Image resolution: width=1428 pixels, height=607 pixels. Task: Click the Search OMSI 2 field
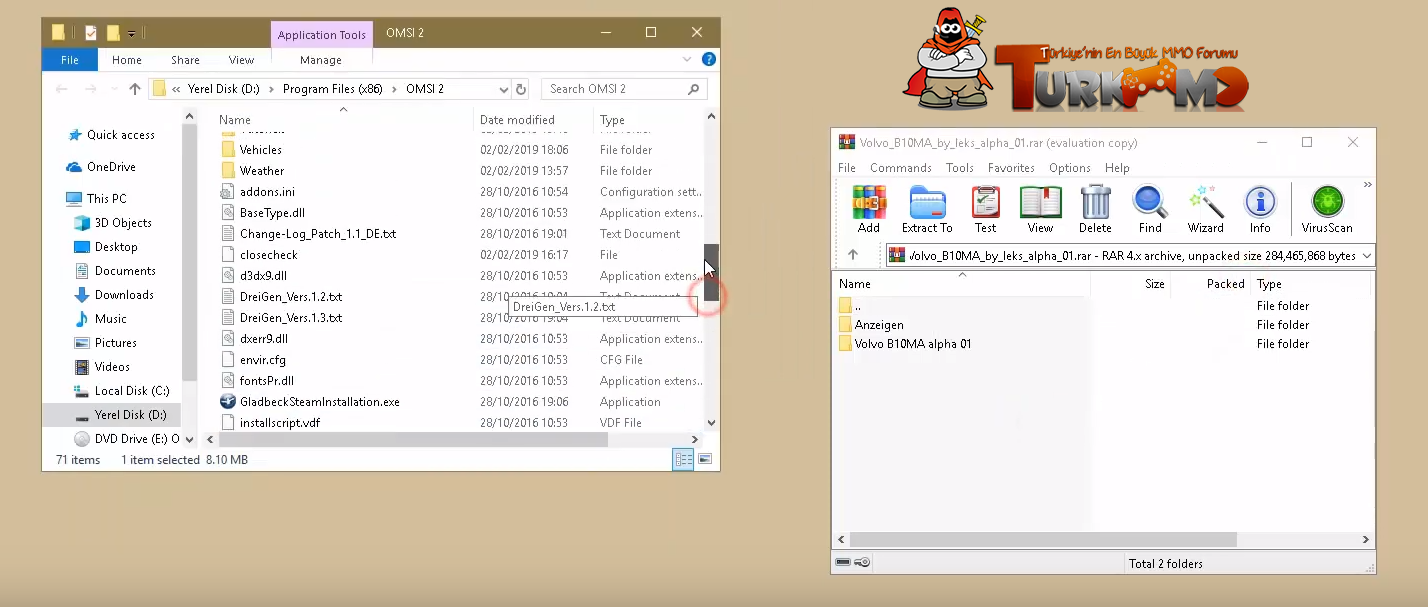pos(624,89)
